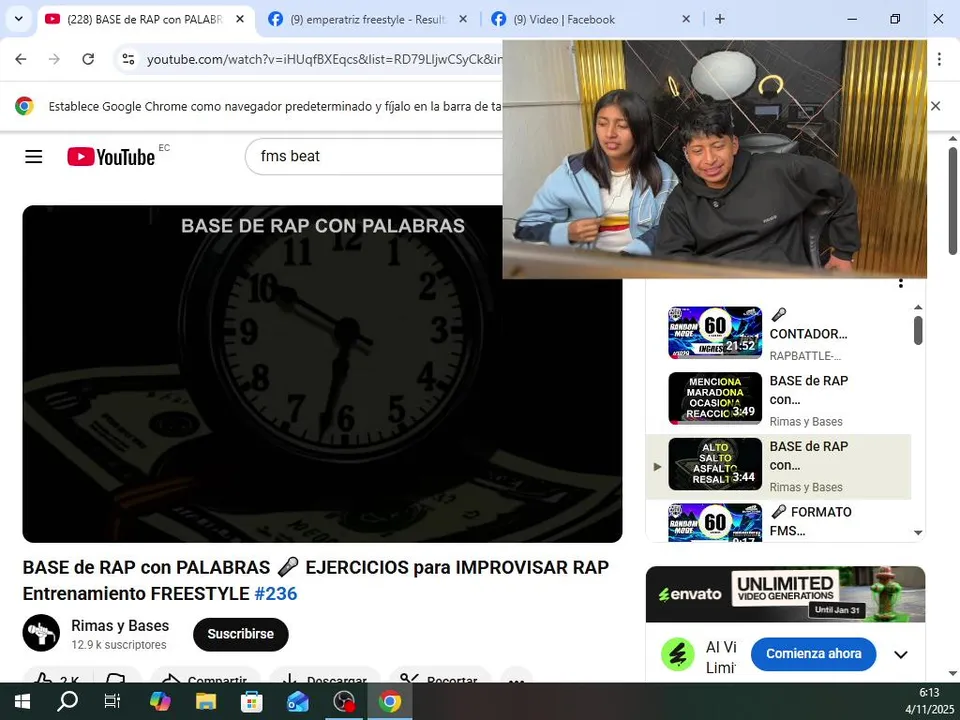Open Rimas y Bases channel name link
The image size is (960, 720).
pyautogui.click(x=120, y=626)
